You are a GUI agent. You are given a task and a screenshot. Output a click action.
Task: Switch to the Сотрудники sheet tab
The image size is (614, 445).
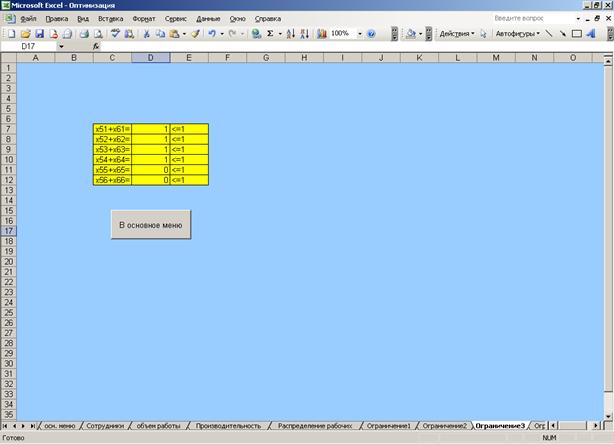tap(105, 425)
